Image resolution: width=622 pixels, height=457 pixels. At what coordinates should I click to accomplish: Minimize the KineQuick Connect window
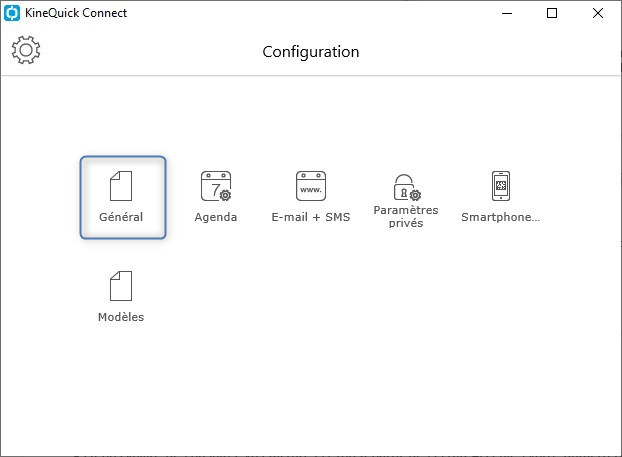[507, 13]
